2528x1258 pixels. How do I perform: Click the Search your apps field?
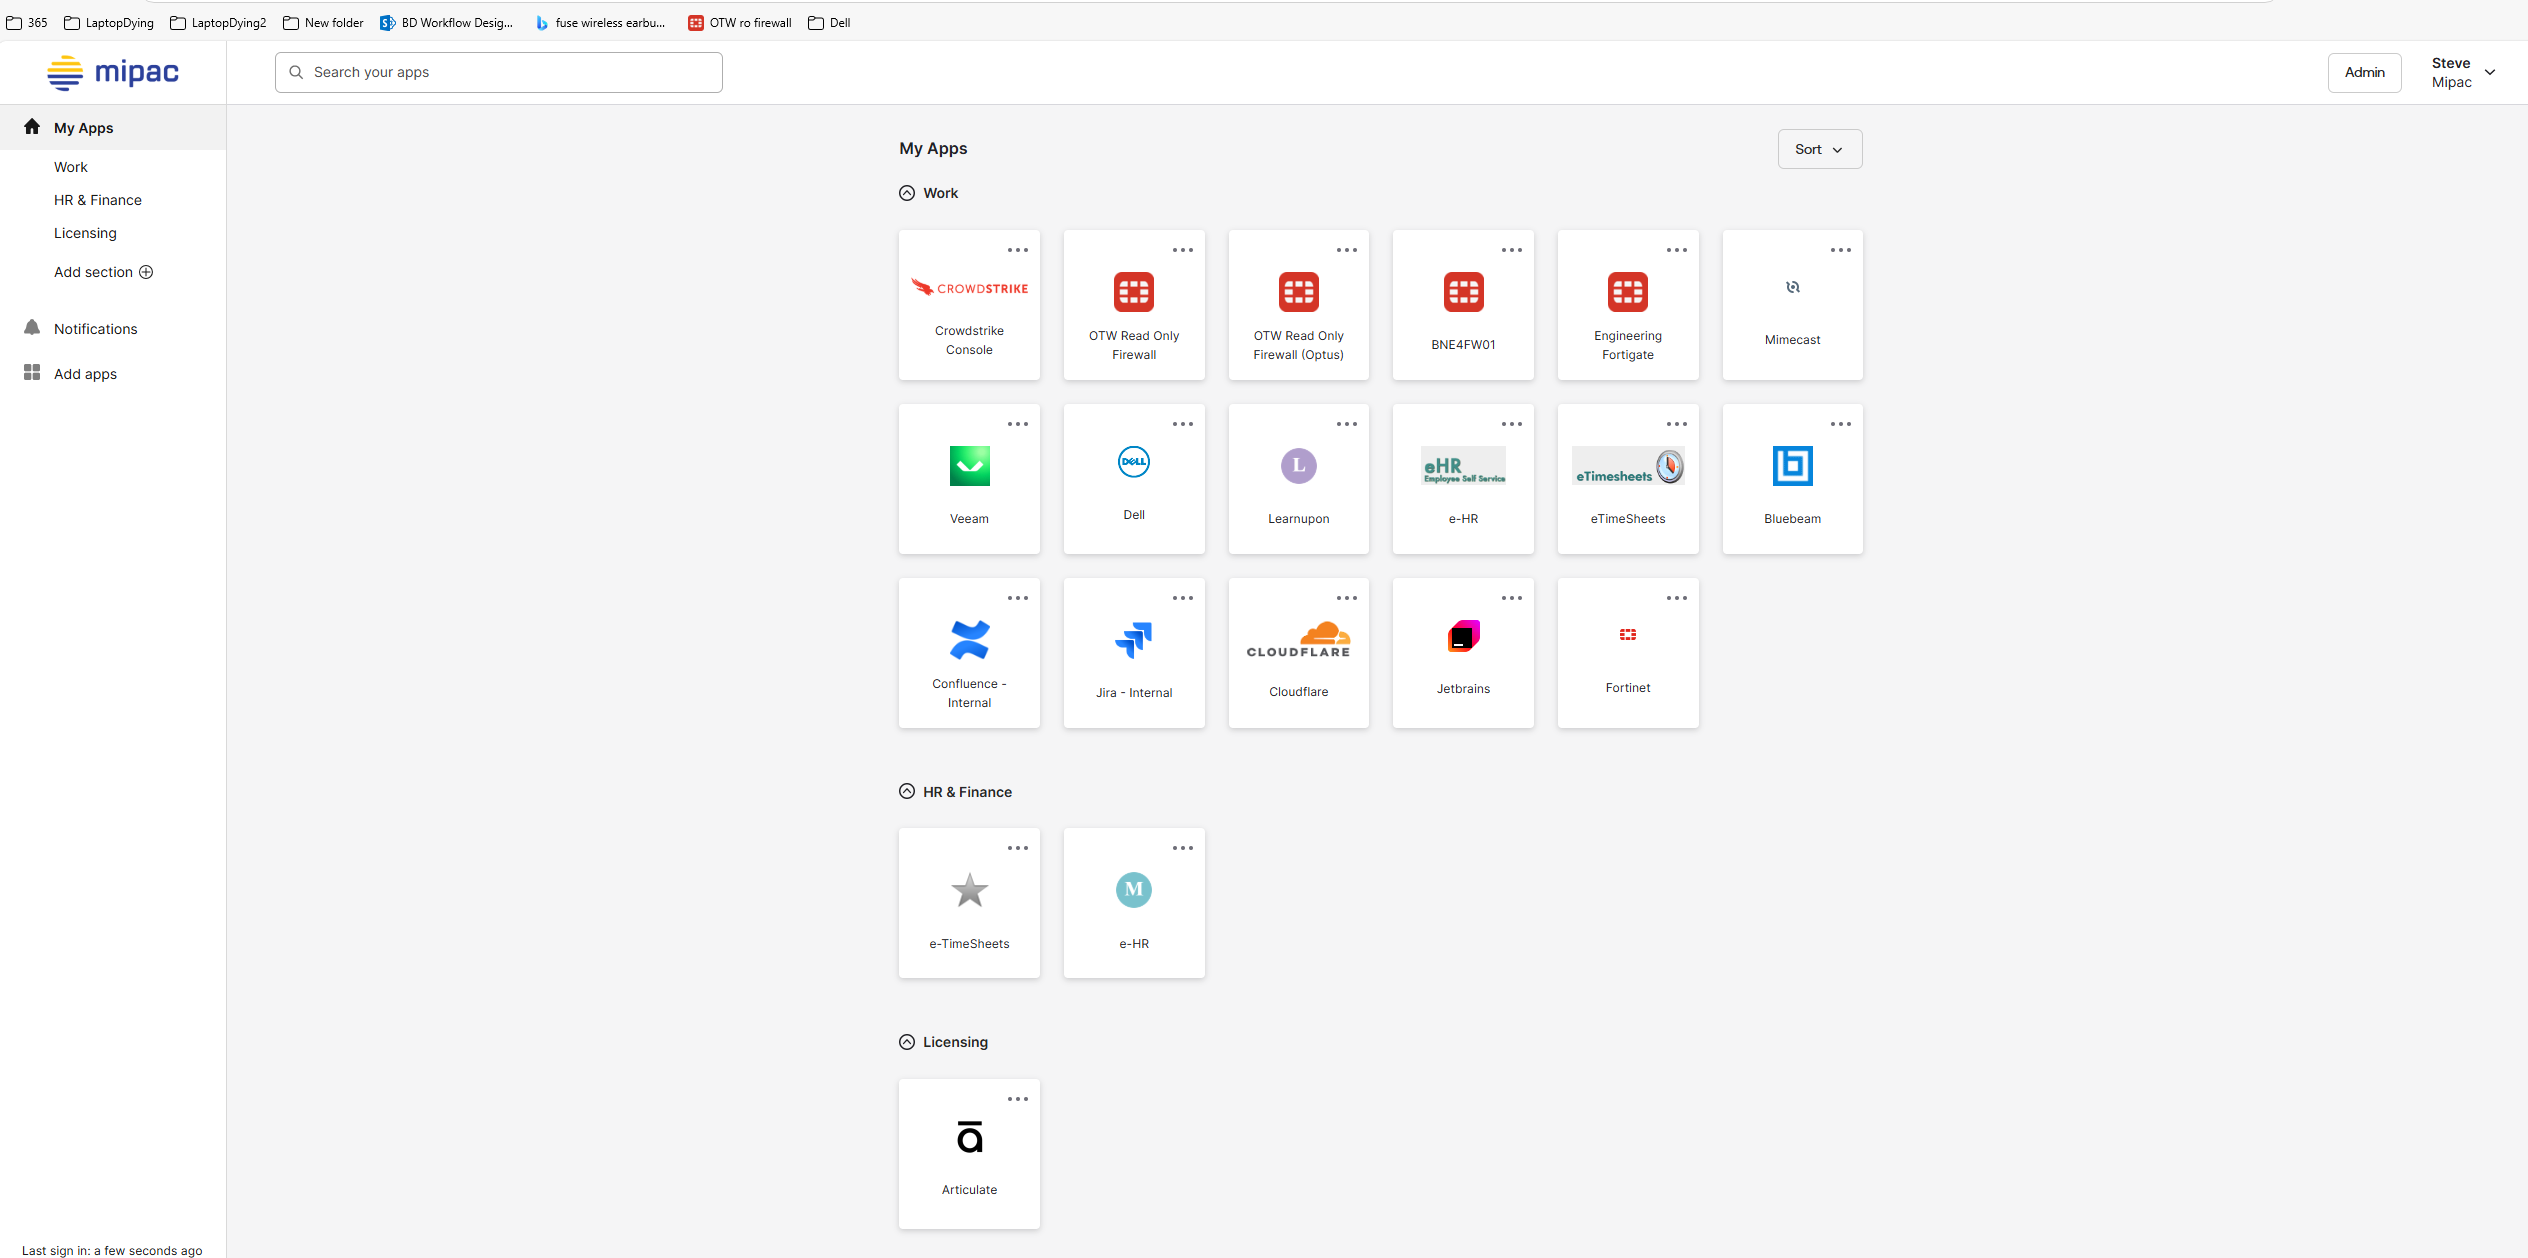(498, 72)
